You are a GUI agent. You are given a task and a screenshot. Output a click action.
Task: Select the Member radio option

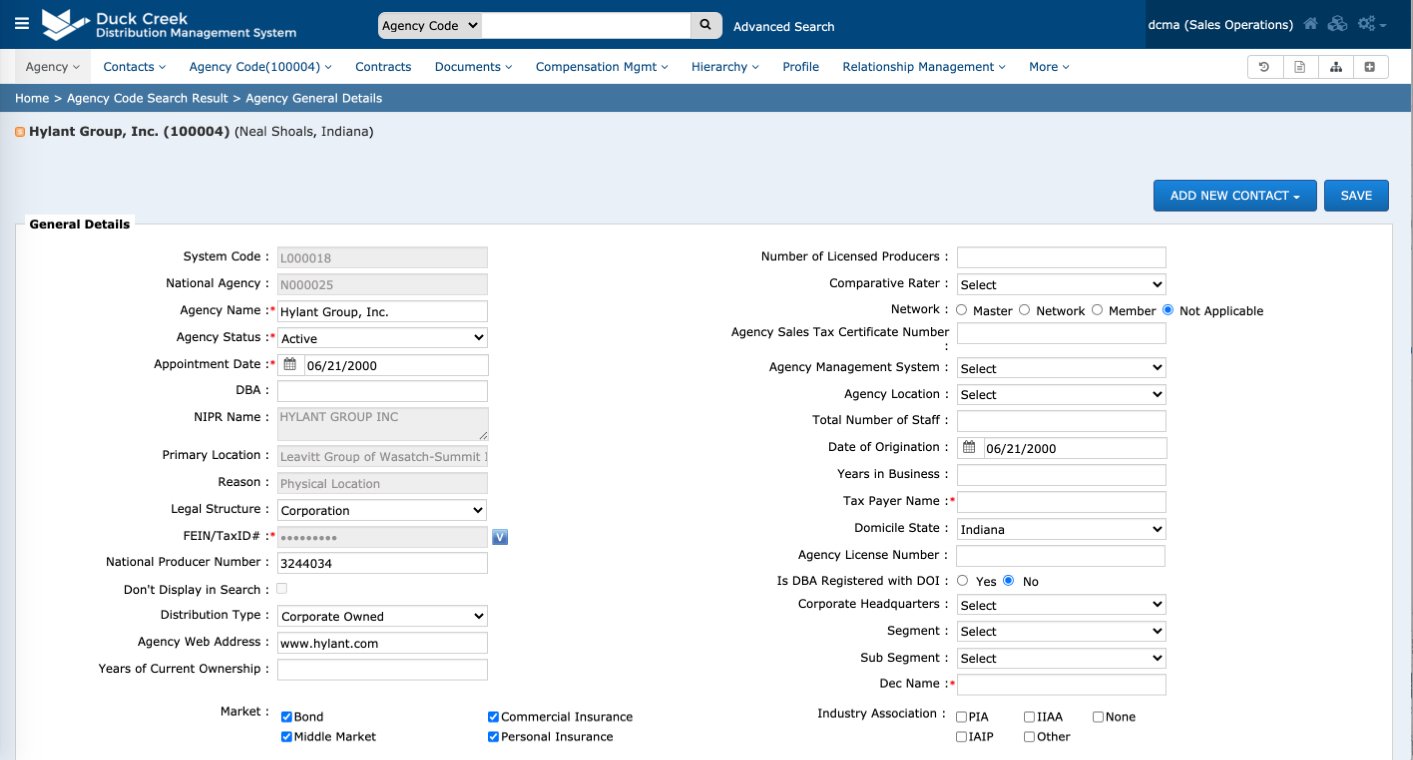pos(1097,310)
